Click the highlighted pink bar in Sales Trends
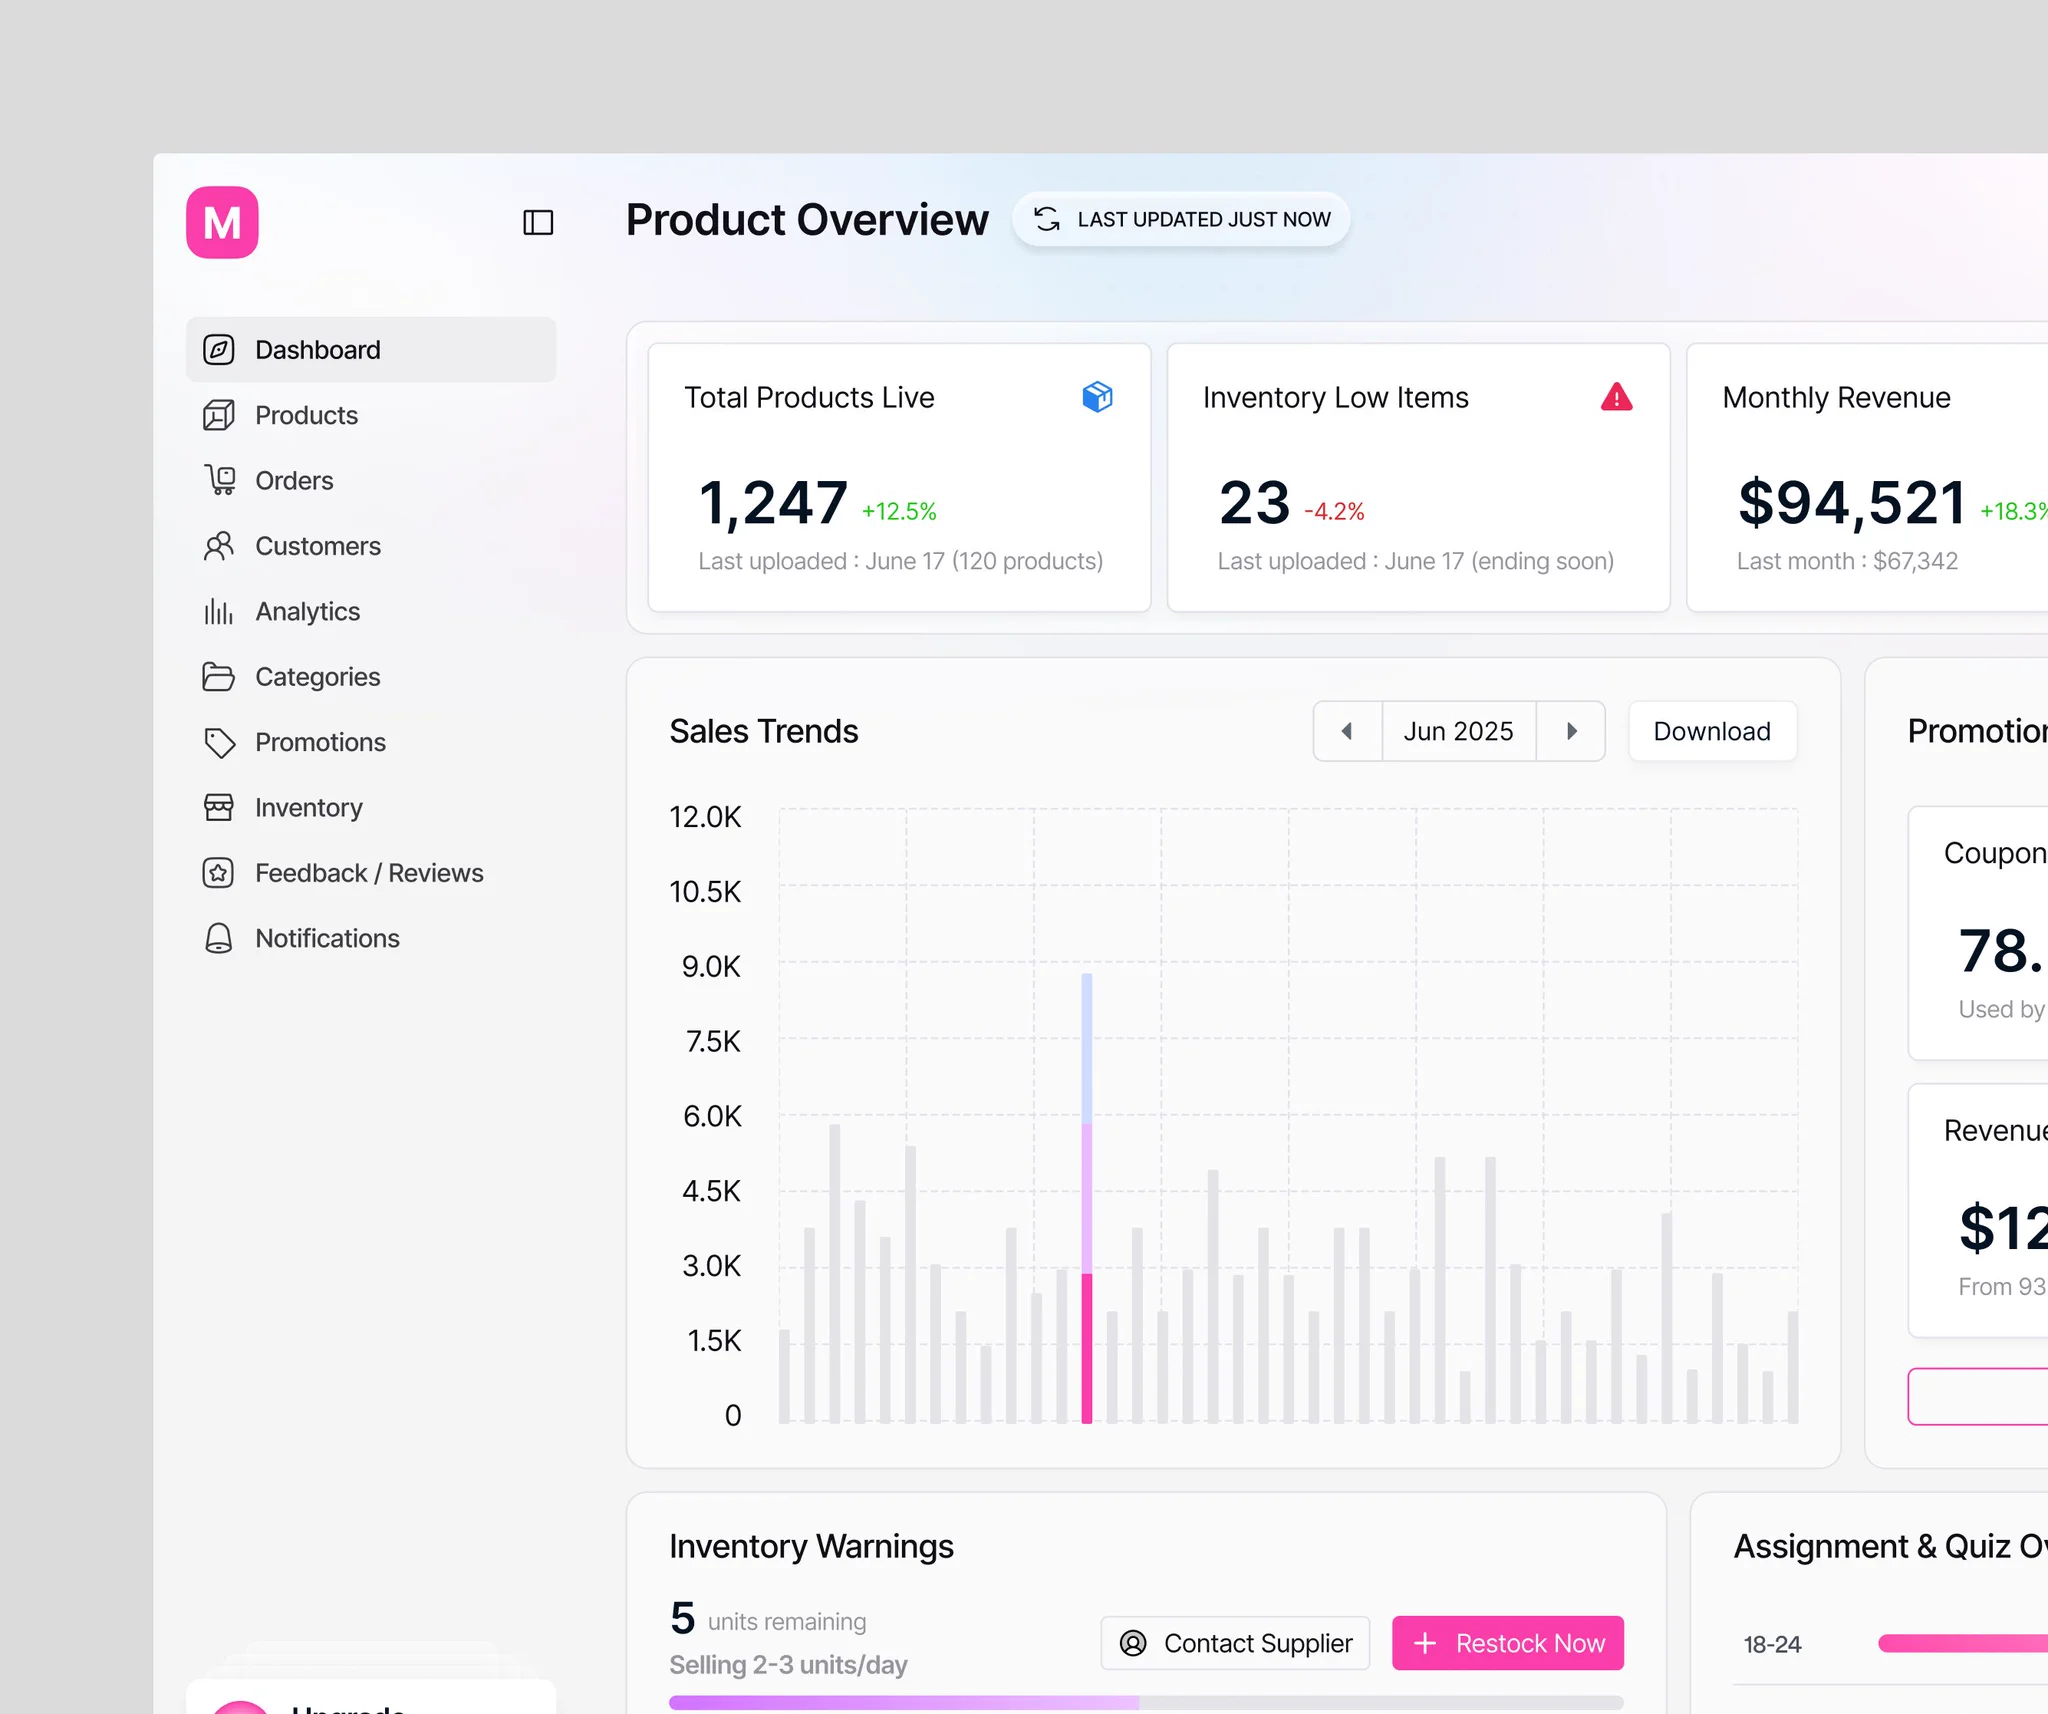 pos(1087,1348)
